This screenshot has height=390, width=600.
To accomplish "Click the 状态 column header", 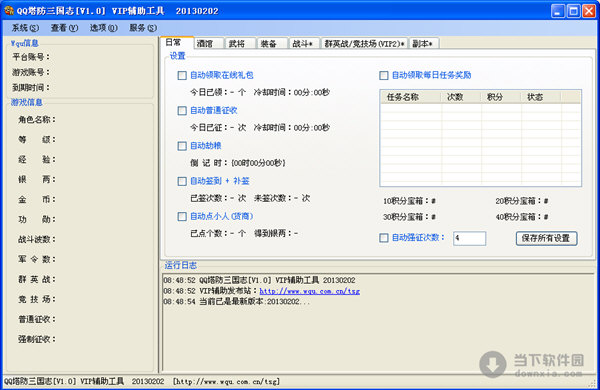I will 540,97.
